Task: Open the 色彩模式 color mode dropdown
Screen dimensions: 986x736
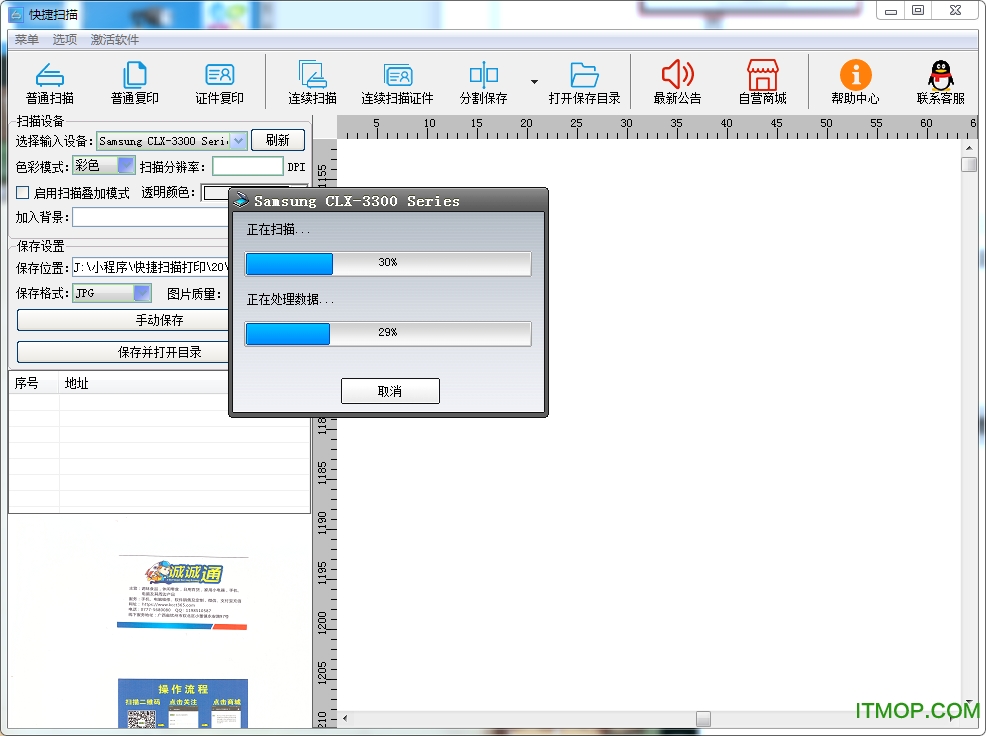Action: pos(126,165)
